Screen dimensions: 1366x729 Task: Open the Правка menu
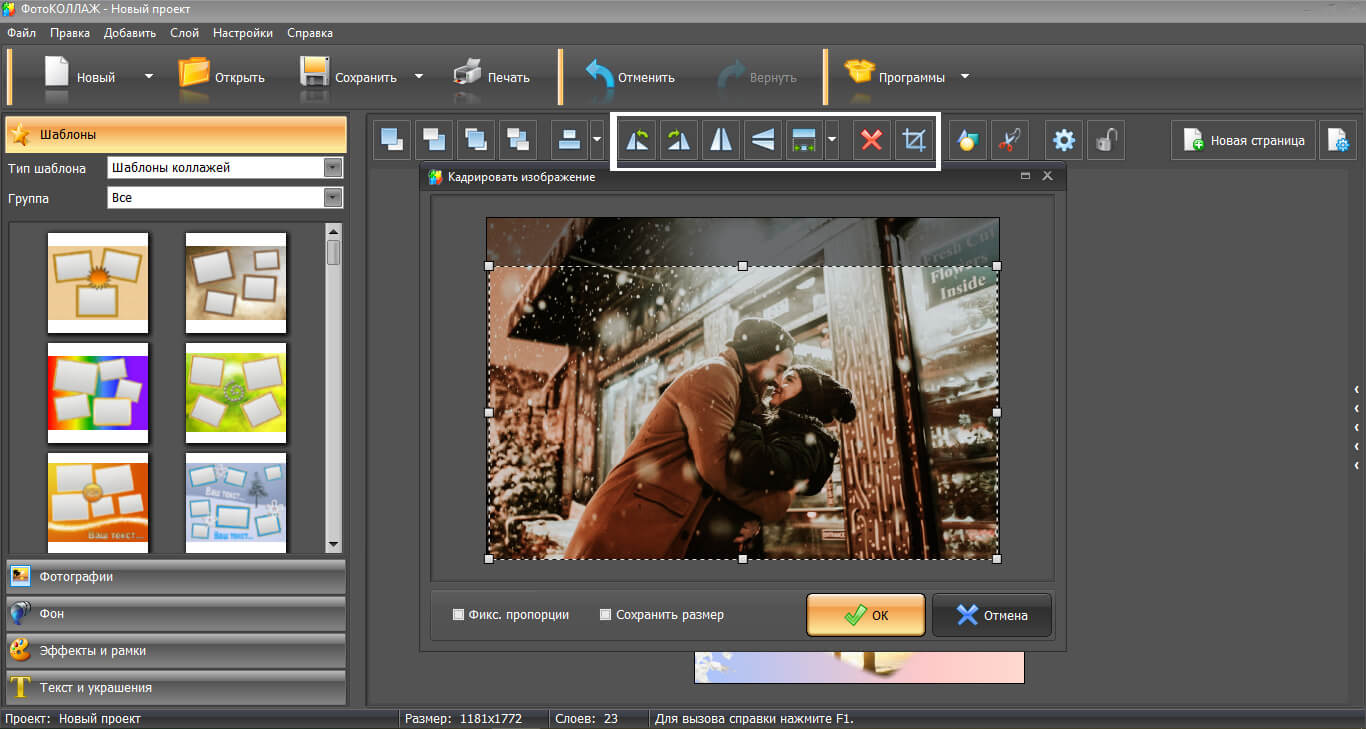pyautogui.click(x=70, y=33)
